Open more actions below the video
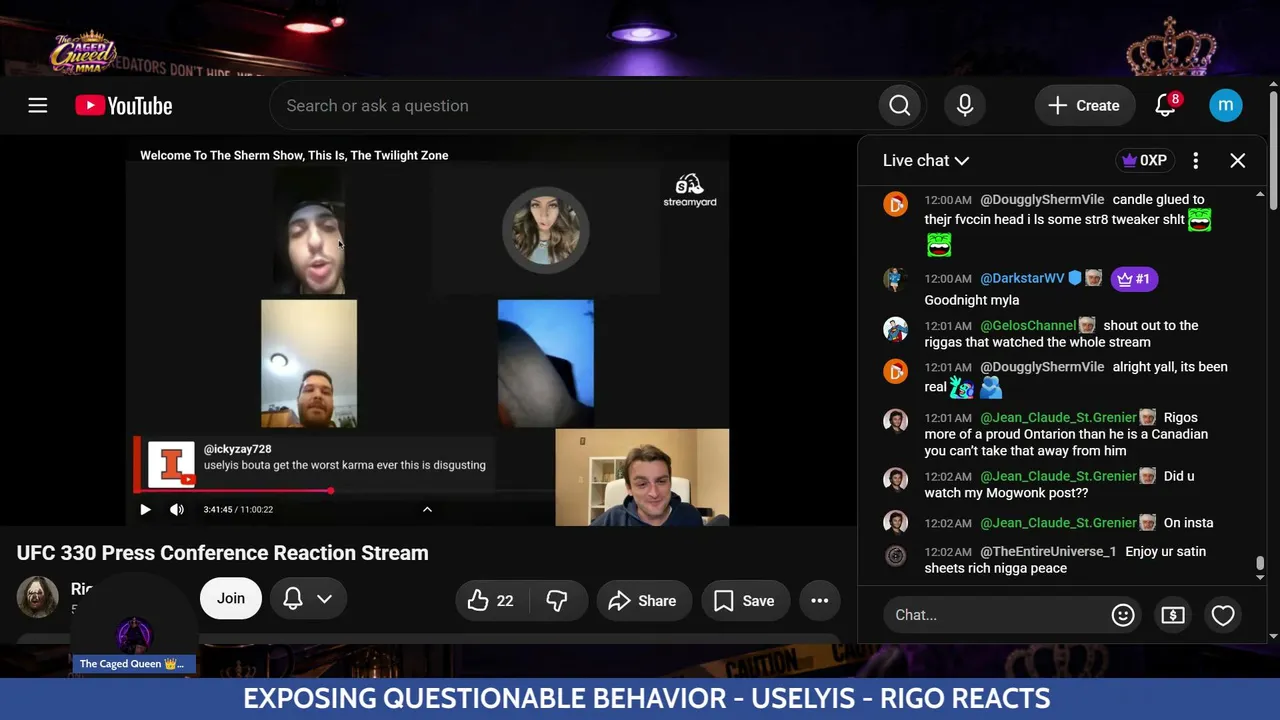Screen dimensions: 1280x720 820,600
